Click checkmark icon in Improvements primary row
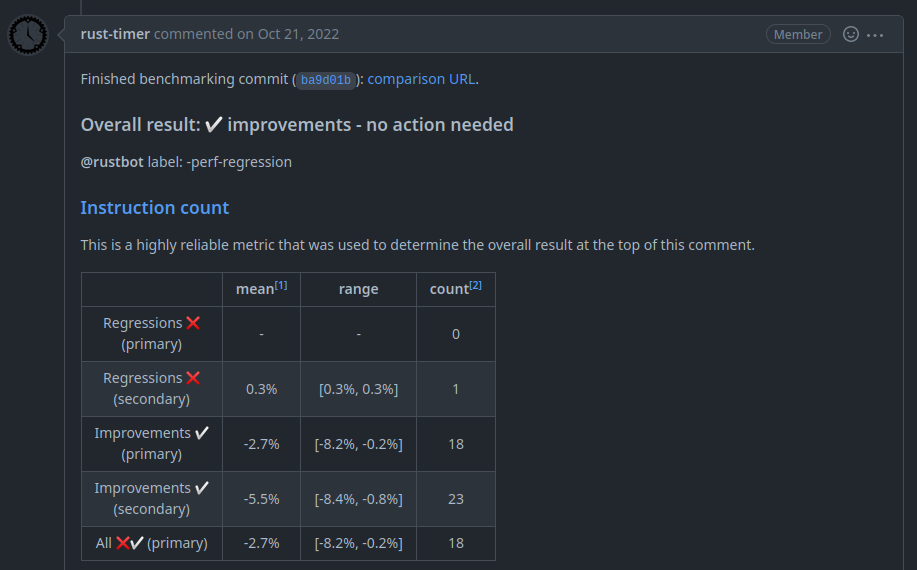Viewport: 917px width, 570px height. pyautogui.click(x=202, y=433)
